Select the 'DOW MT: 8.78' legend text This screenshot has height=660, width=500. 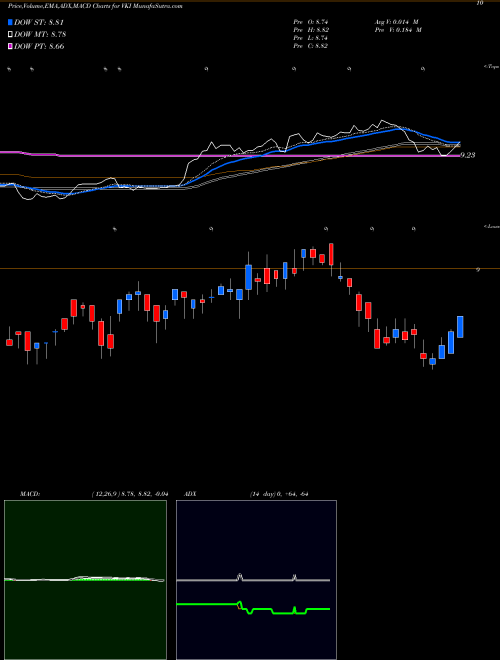[x=40, y=35]
